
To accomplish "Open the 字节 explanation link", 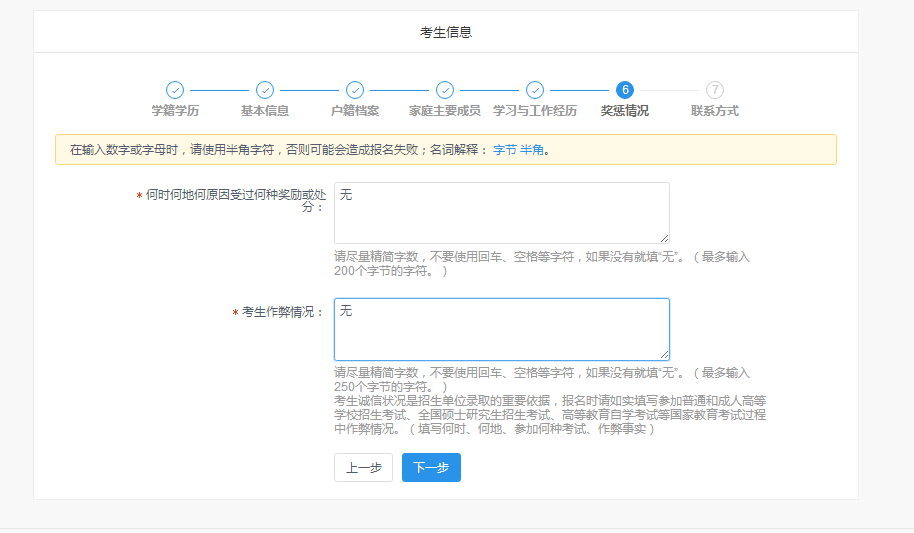I will click(x=504, y=150).
